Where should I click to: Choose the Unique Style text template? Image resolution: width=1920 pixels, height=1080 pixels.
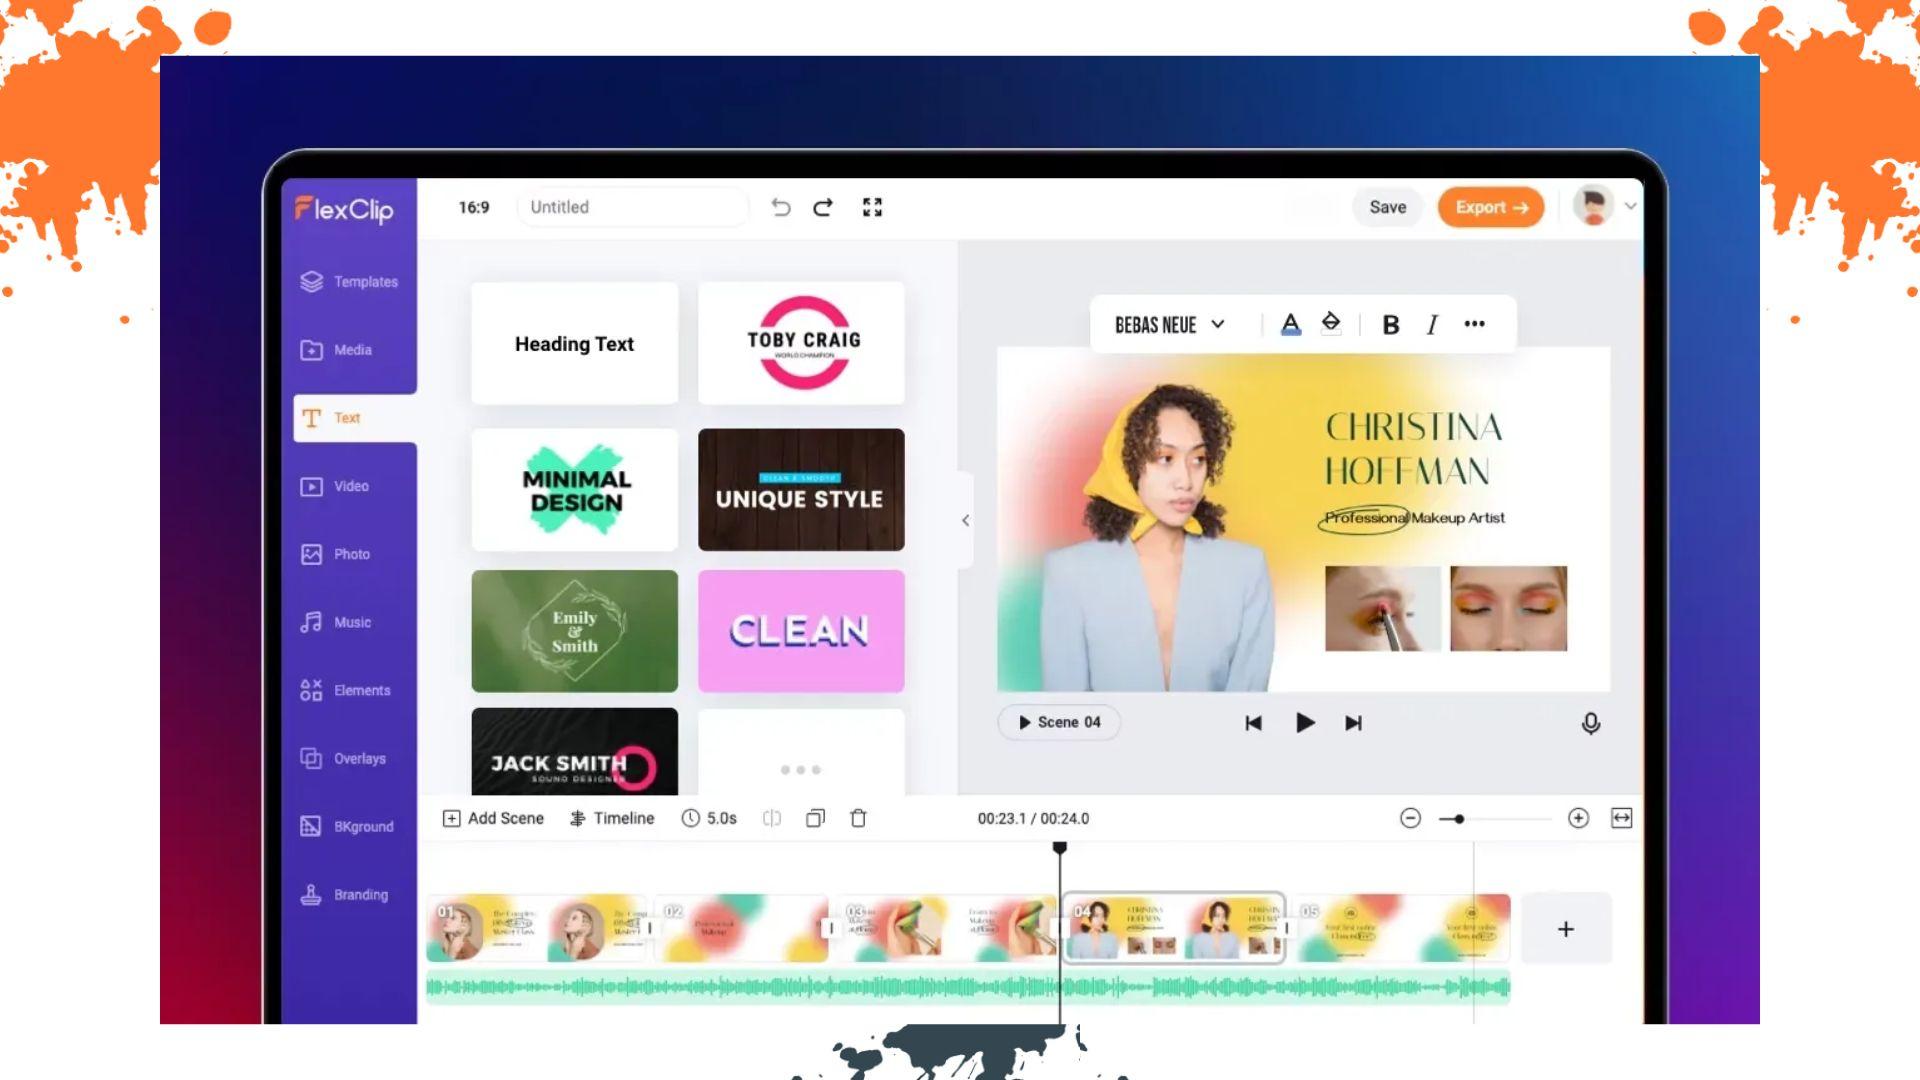pos(801,490)
